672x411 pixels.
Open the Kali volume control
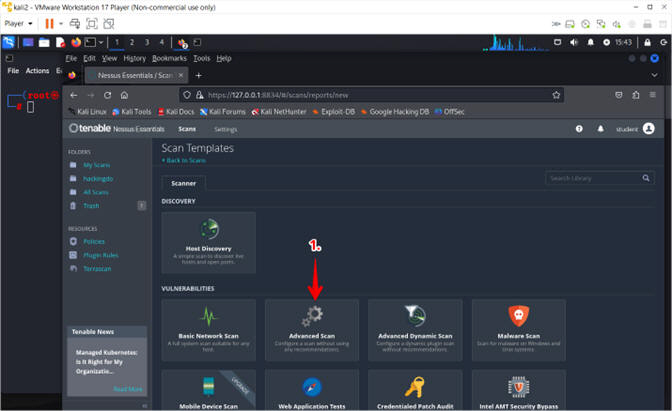[x=573, y=42]
